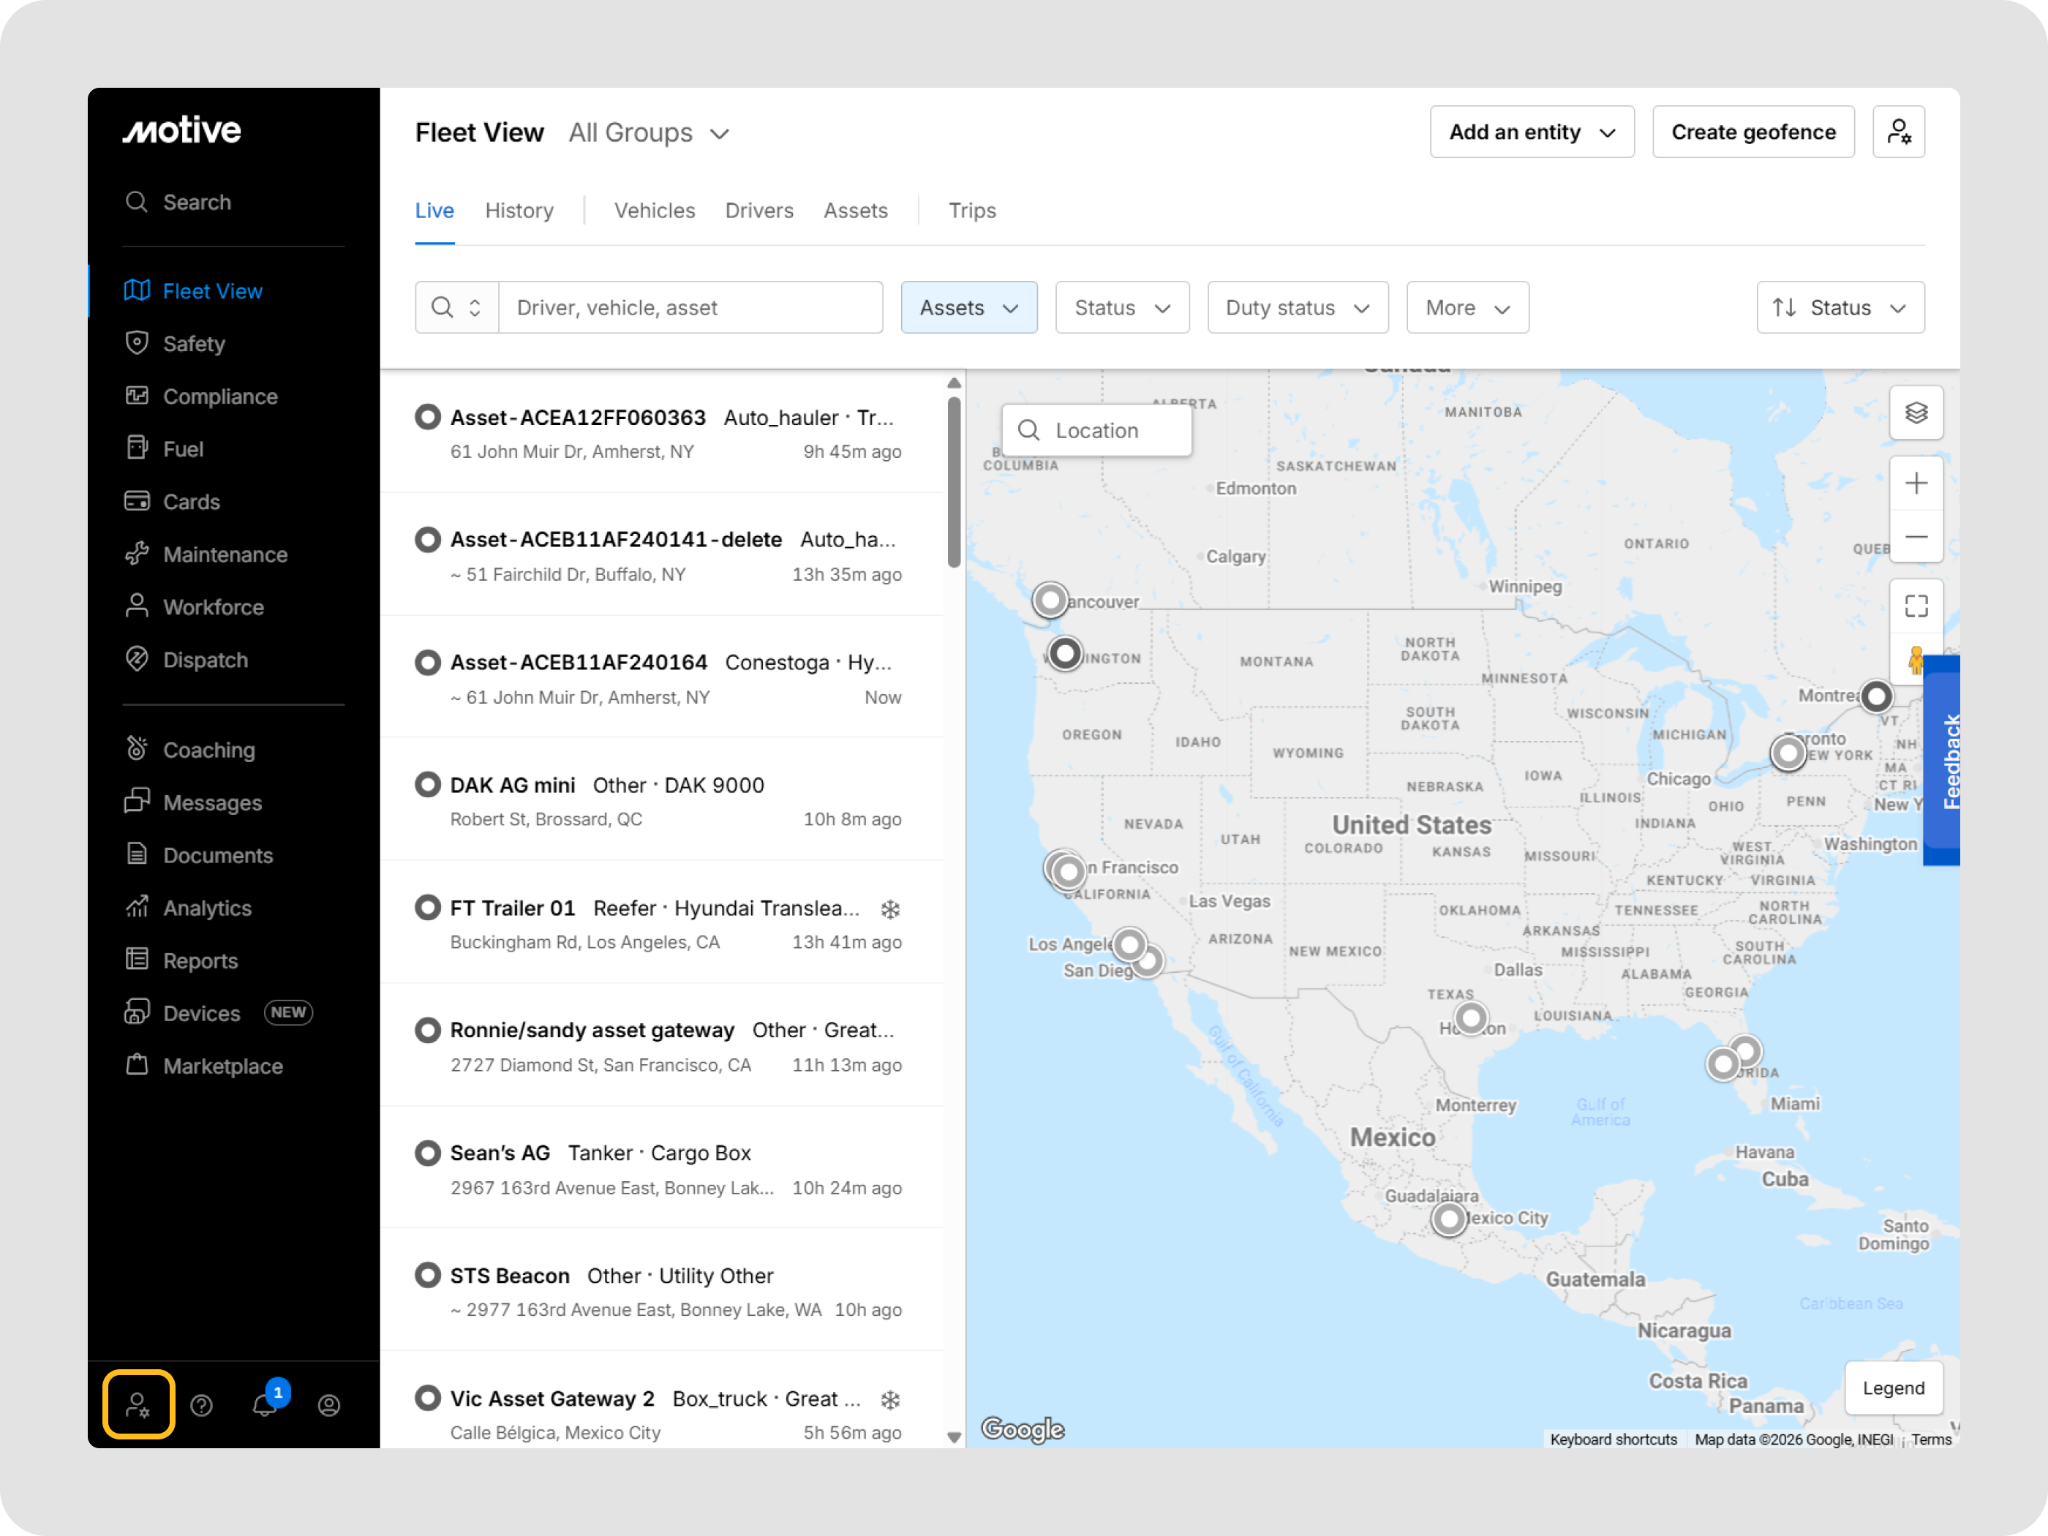2048x1536 pixels.
Task: Enter fullscreen map view
Action: click(1915, 606)
